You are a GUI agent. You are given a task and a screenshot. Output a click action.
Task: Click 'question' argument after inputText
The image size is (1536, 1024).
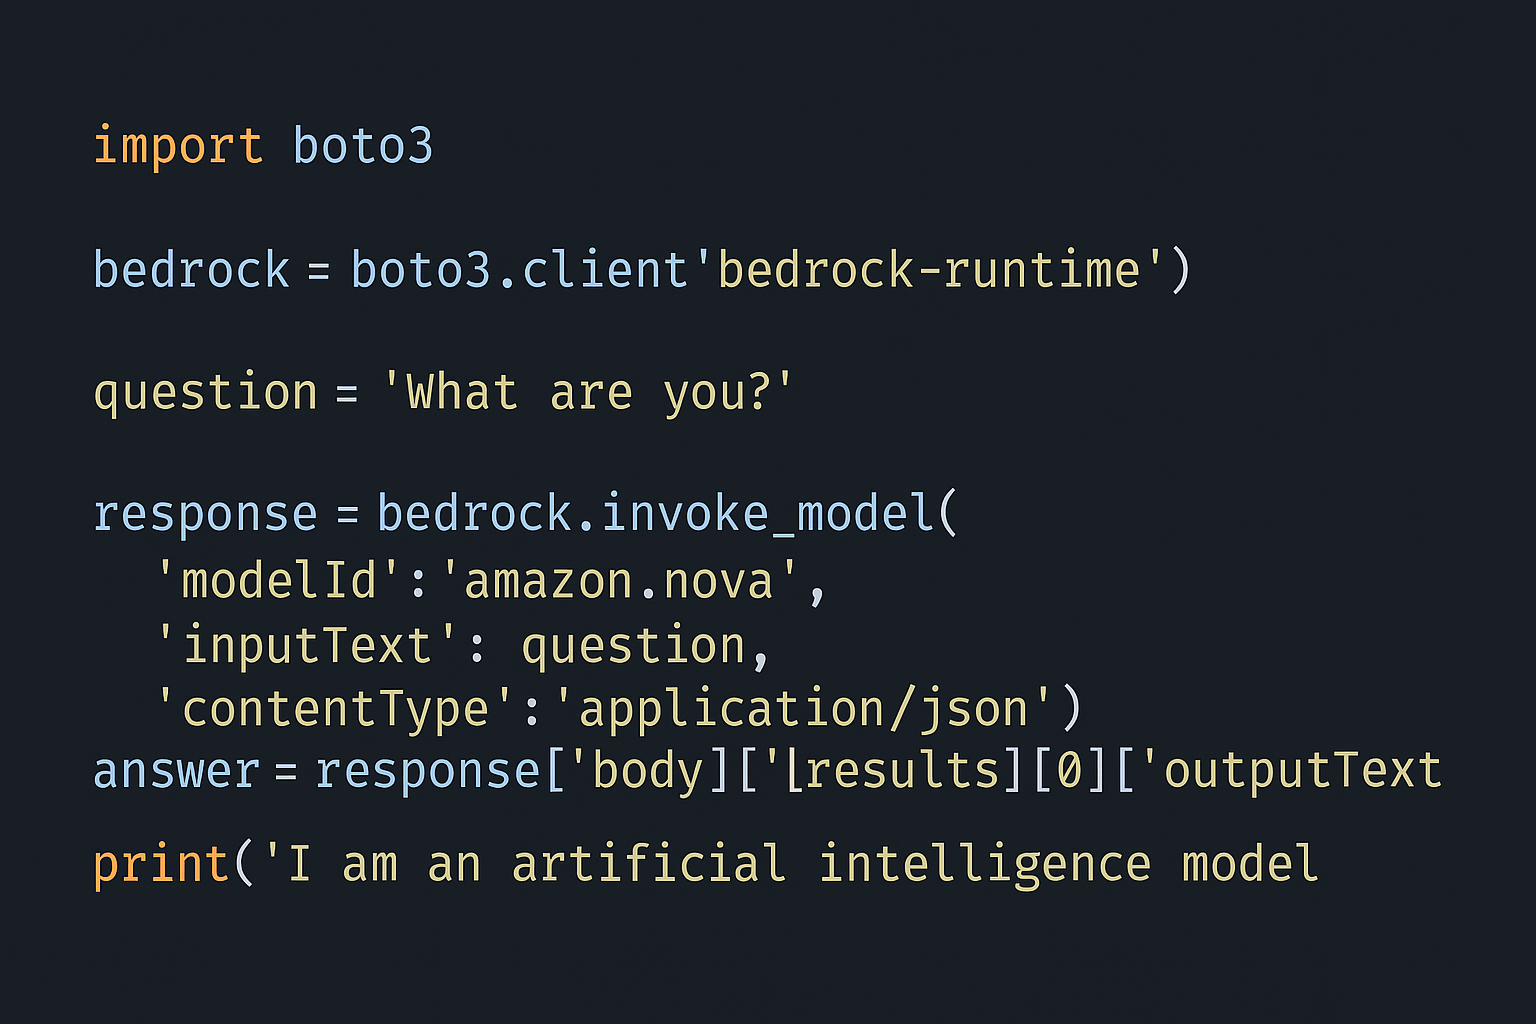633,647
